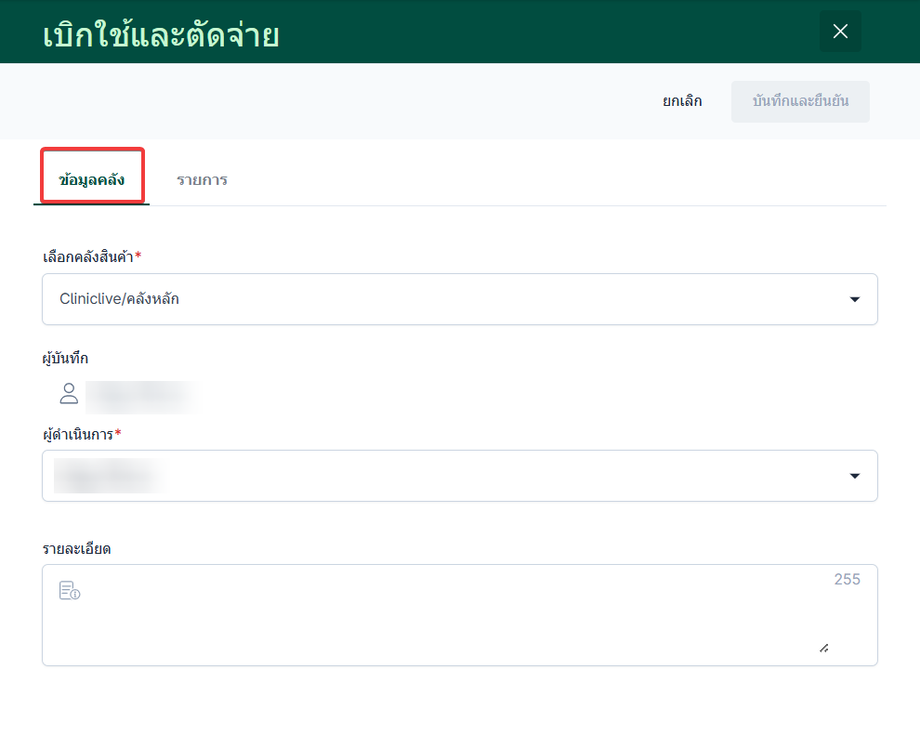This screenshot has height=748, width=920.
Task: Focus the รายละเอียด text area
Action: 460,615
